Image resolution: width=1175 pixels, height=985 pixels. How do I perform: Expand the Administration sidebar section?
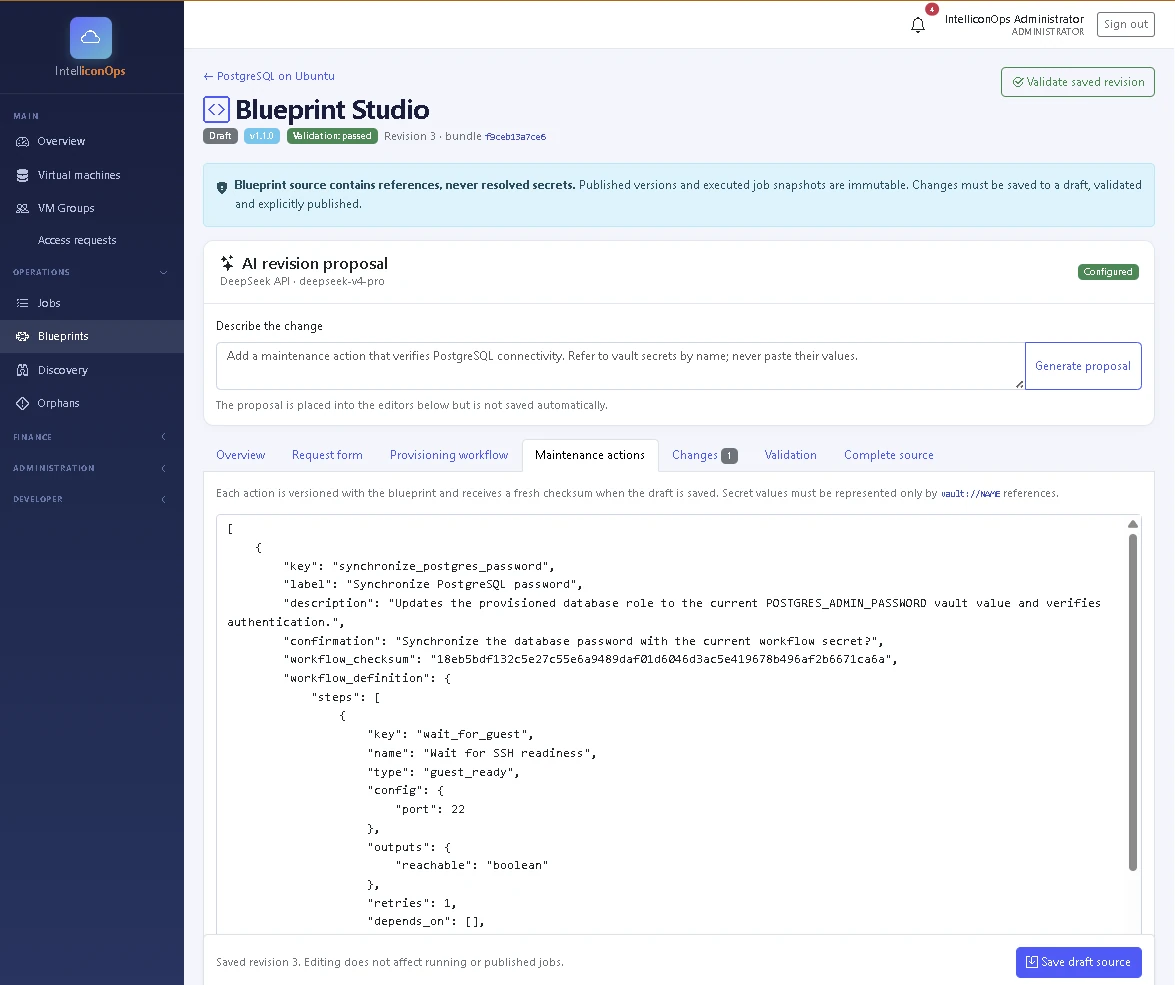(x=163, y=468)
